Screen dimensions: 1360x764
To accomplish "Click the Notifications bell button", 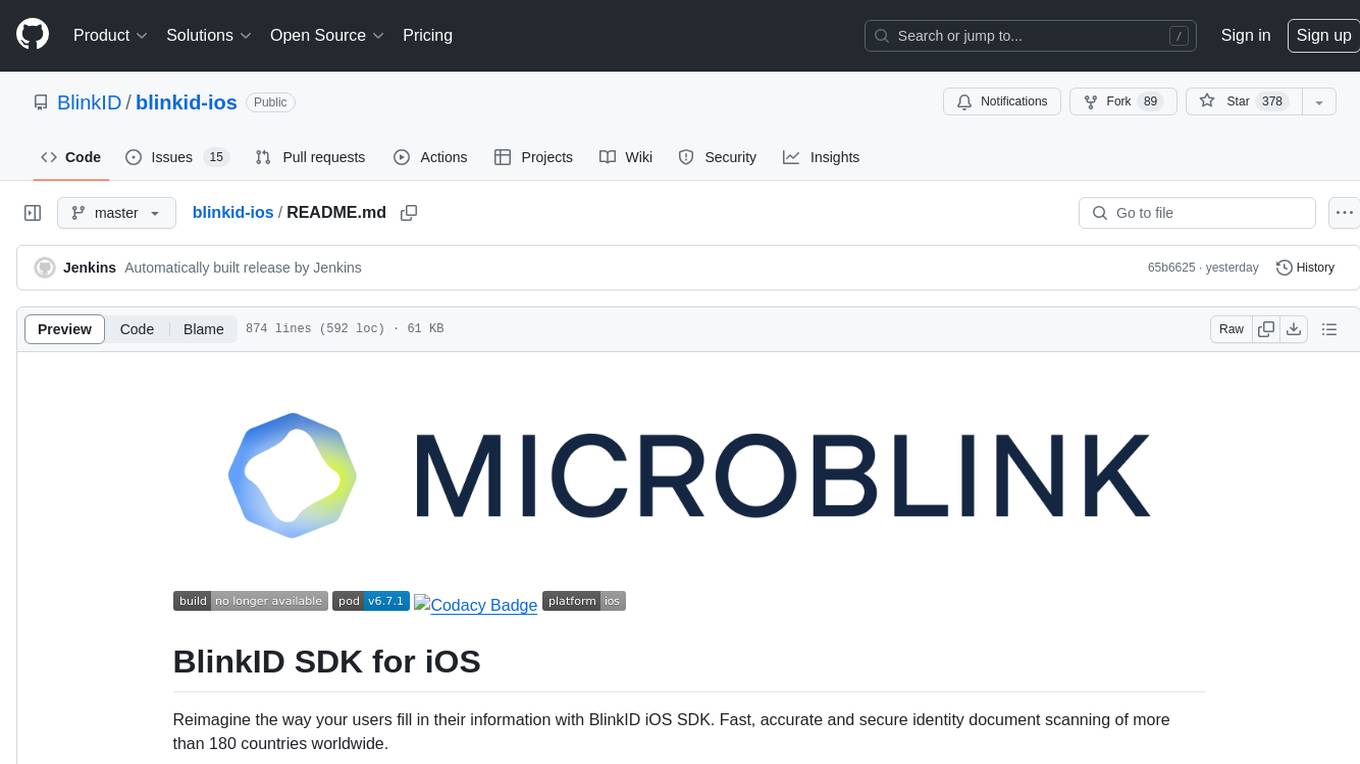I will [x=1002, y=101].
